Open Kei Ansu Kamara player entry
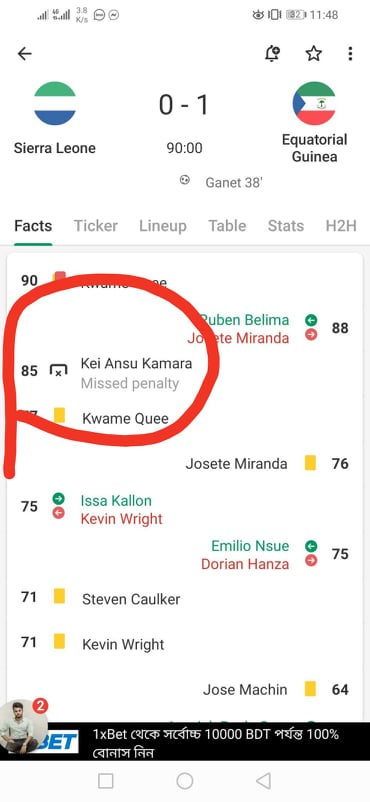Screen dimensions: 370x802 137,364
